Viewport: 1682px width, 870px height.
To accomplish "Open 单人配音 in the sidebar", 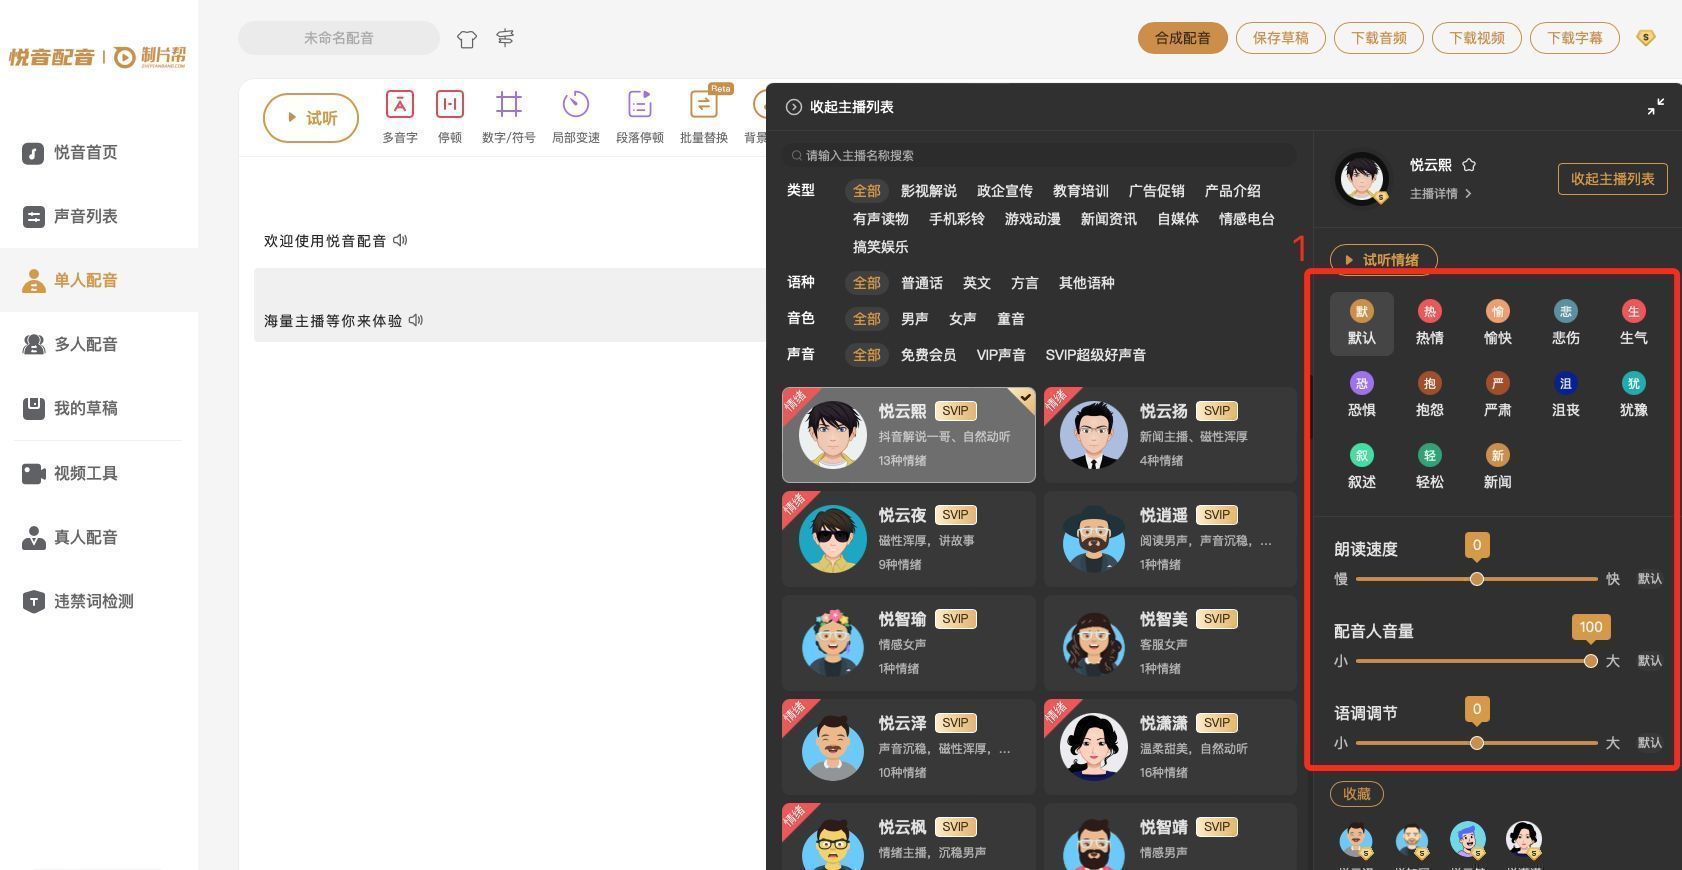I will pyautogui.click(x=99, y=280).
